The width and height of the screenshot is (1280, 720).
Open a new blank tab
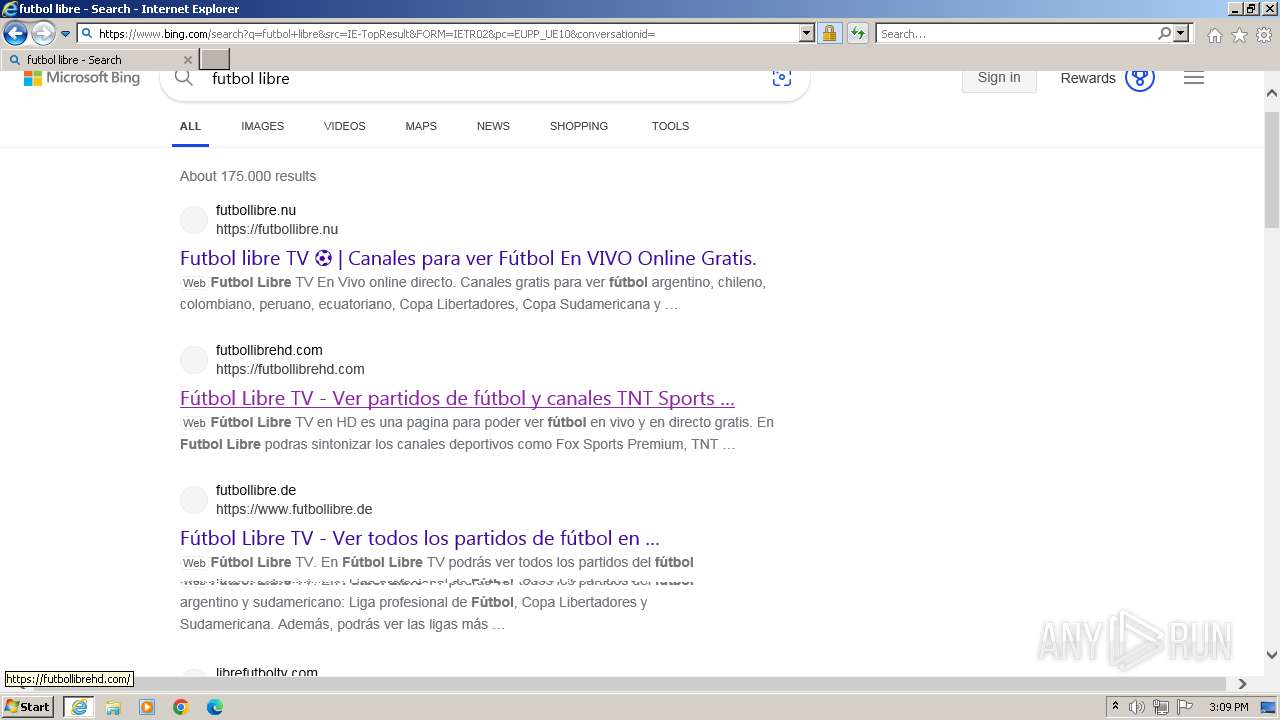coord(215,60)
